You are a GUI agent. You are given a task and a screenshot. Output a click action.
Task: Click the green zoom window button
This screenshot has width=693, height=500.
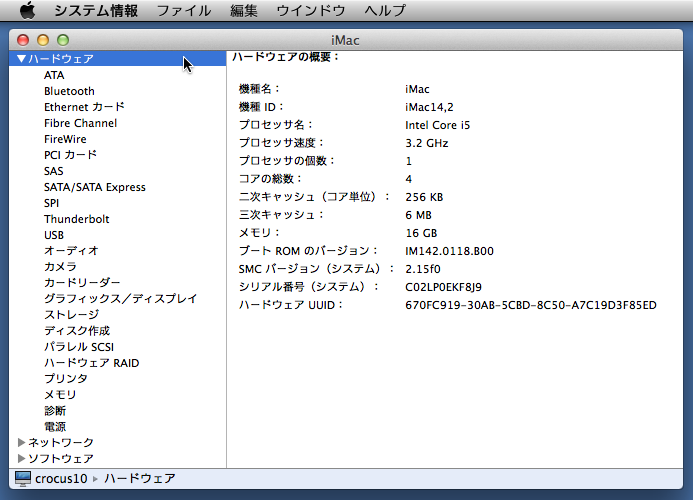click(x=63, y=40)
